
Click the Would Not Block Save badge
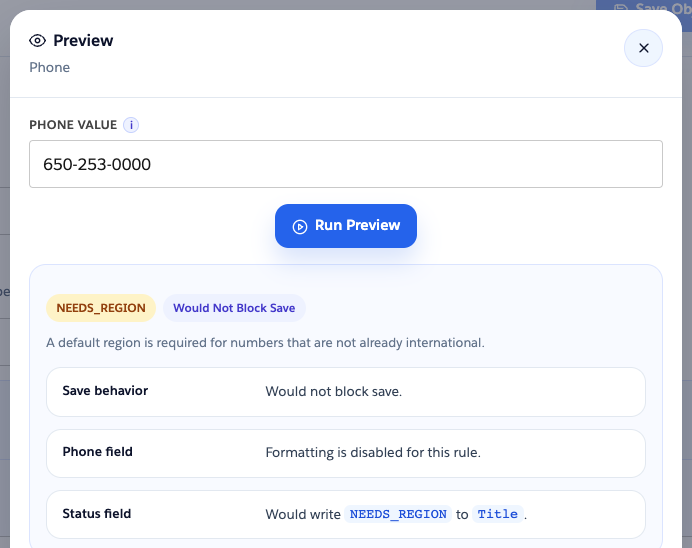click(234, 308)
